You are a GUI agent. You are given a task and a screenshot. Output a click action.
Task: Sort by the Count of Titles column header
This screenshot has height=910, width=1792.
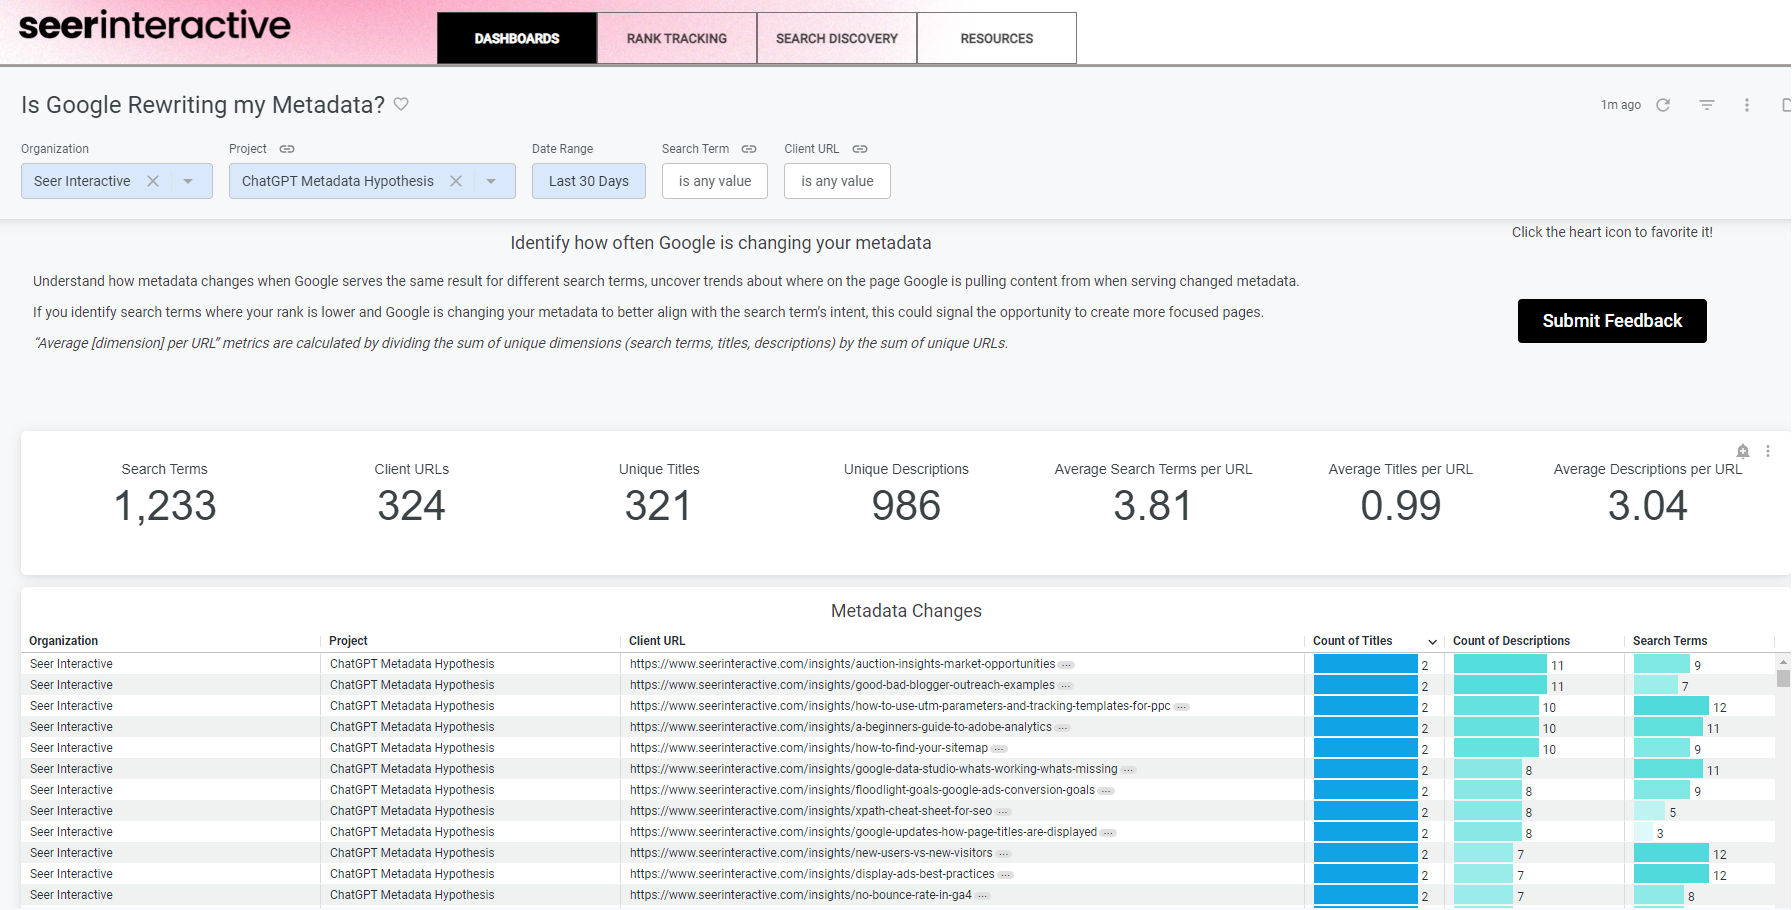click(x=1352, y=641)
